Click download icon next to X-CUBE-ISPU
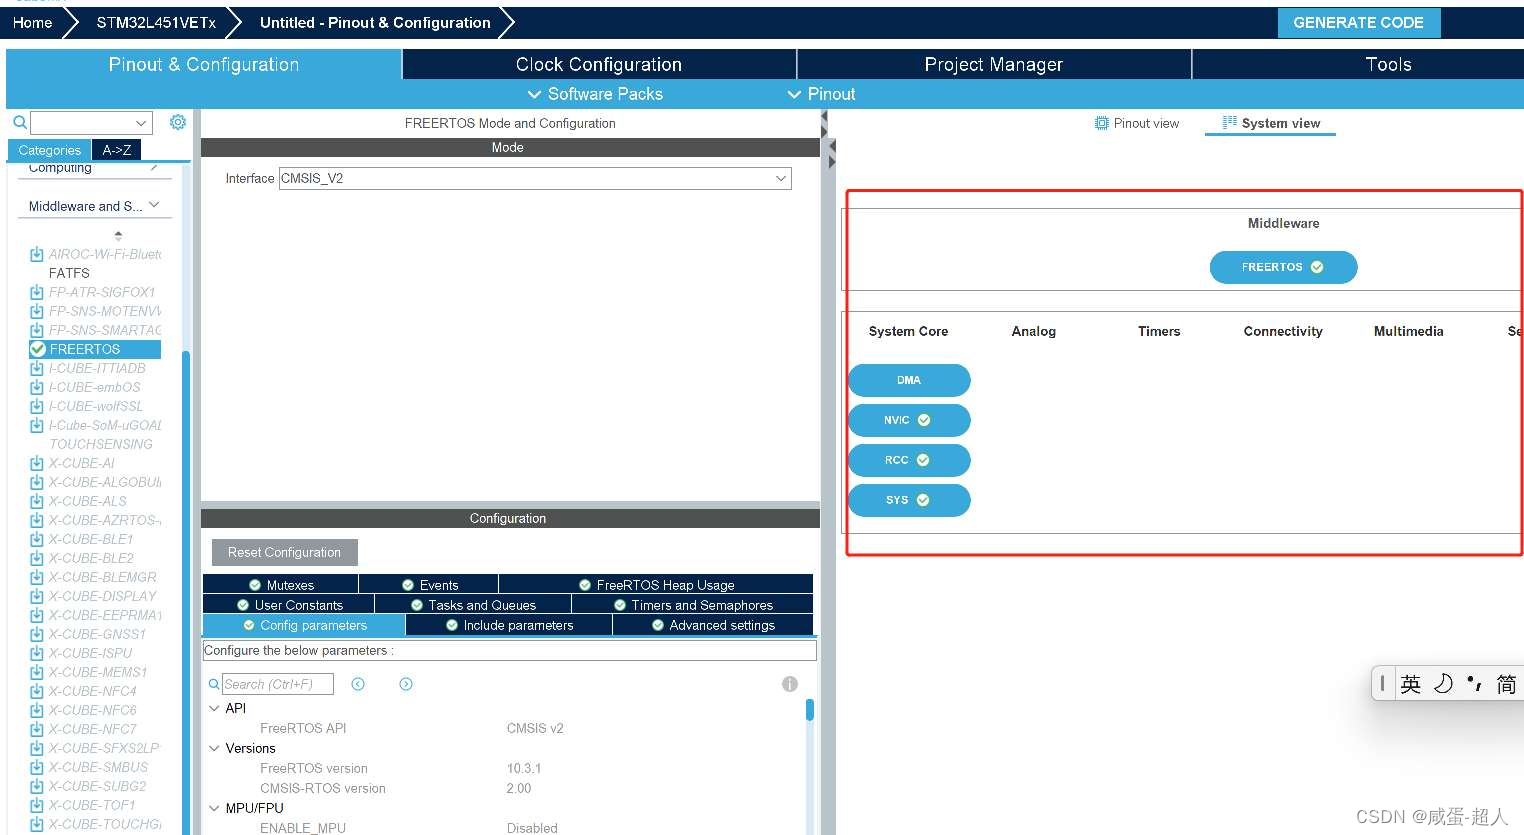The image size is (1524, 835). 37,653
